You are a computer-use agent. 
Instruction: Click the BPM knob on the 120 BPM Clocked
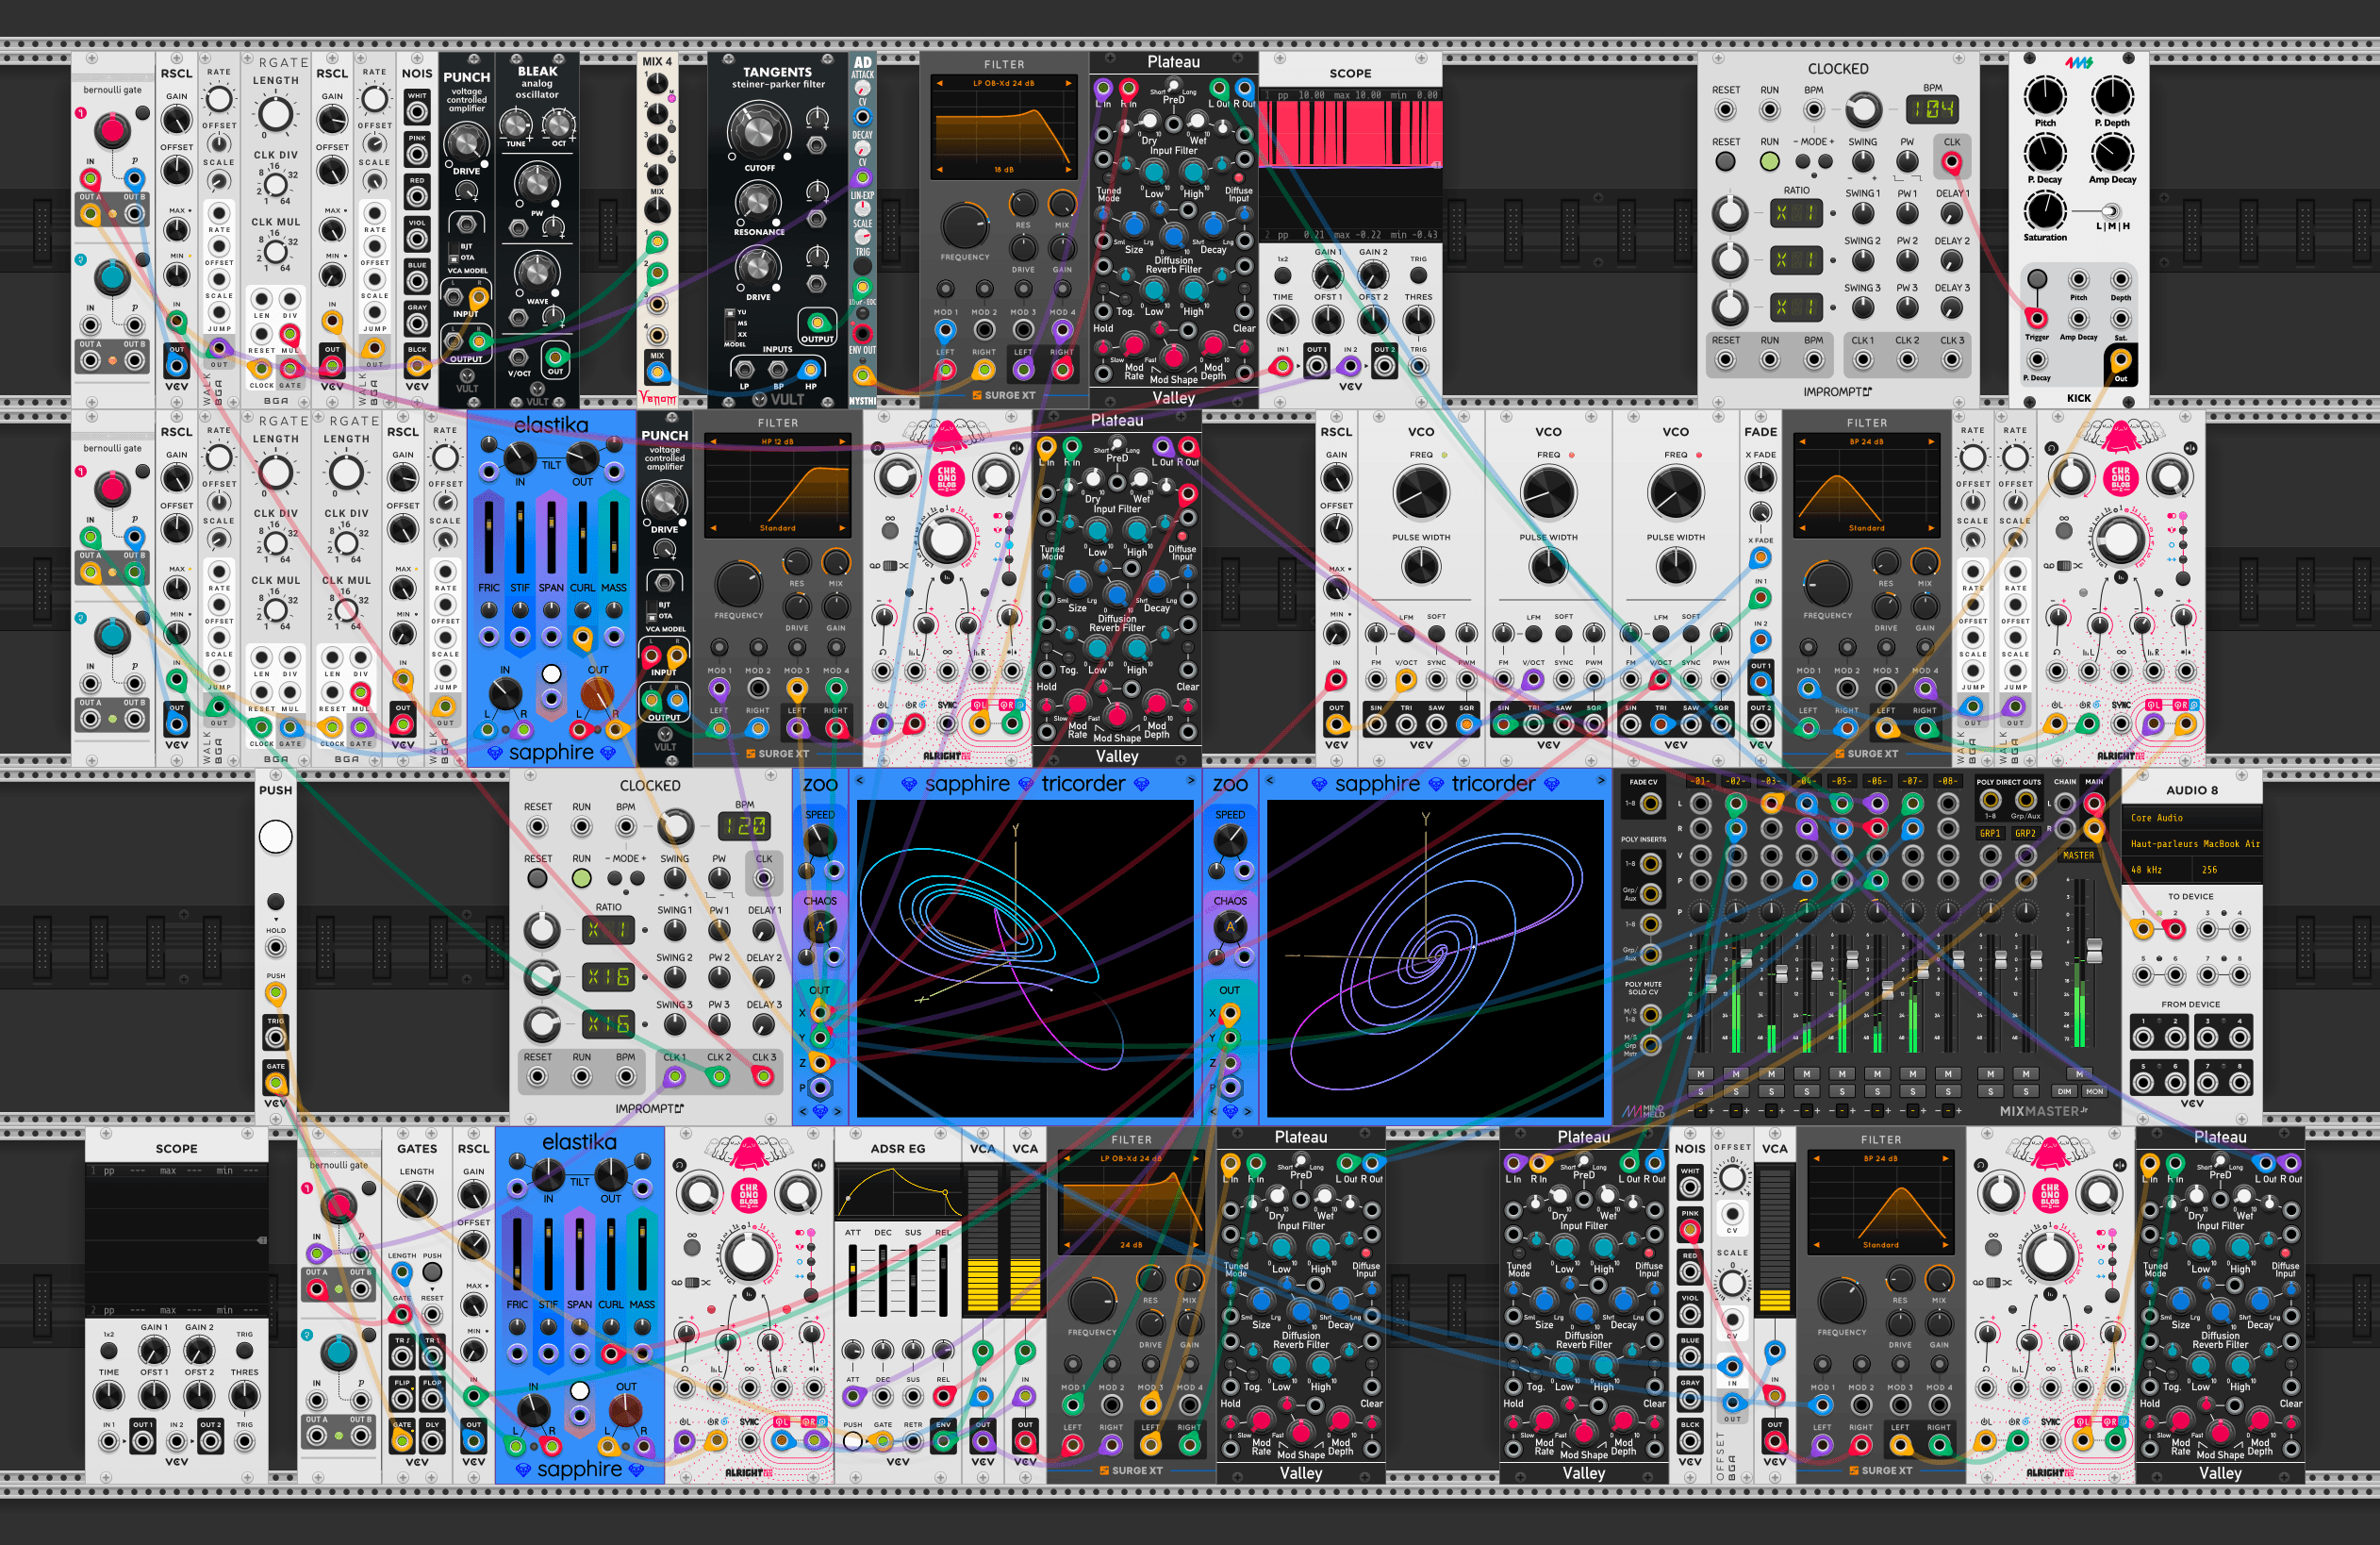675,826
